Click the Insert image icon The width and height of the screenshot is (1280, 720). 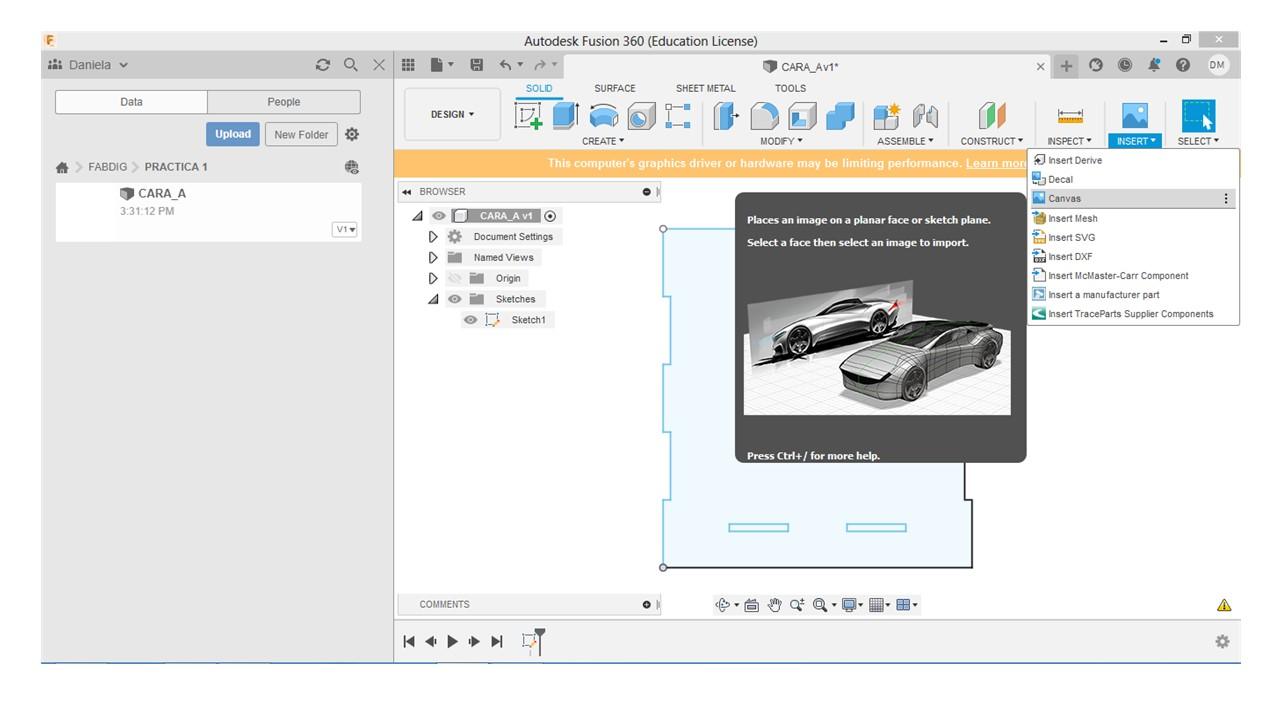click(x=1135, y=116)
